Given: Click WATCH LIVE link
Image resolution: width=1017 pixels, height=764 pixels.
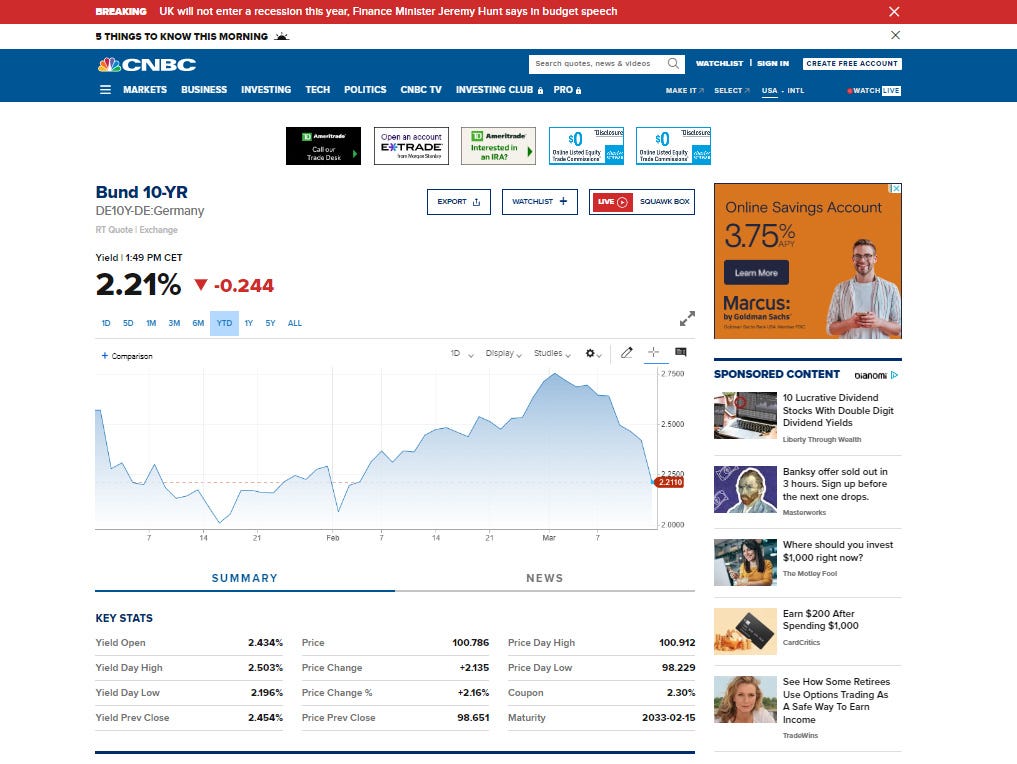Looking at the screenshot, I should pos(874,91).
